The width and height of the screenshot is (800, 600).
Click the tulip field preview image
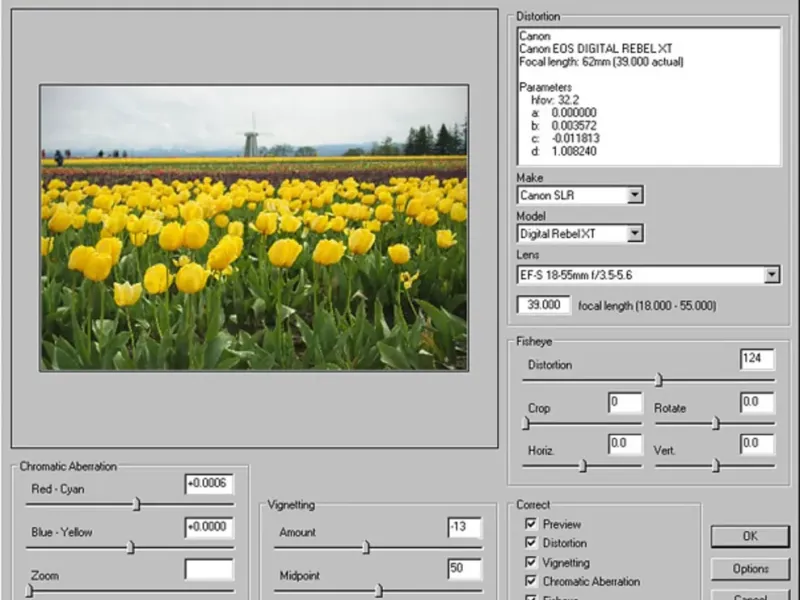[x=254, y=228]
